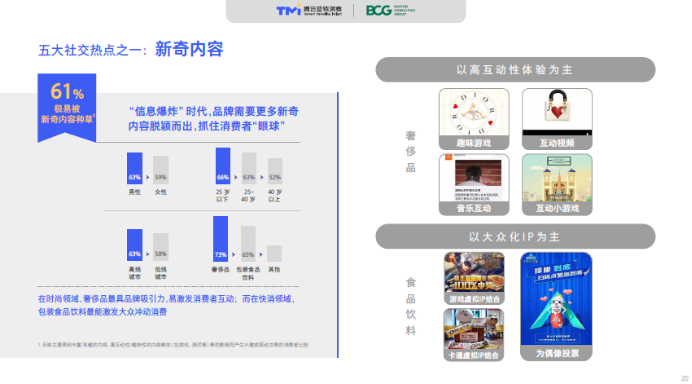
Task: Click the BCG logo in header
Action: pyautogui.click(x=390, y=10)
